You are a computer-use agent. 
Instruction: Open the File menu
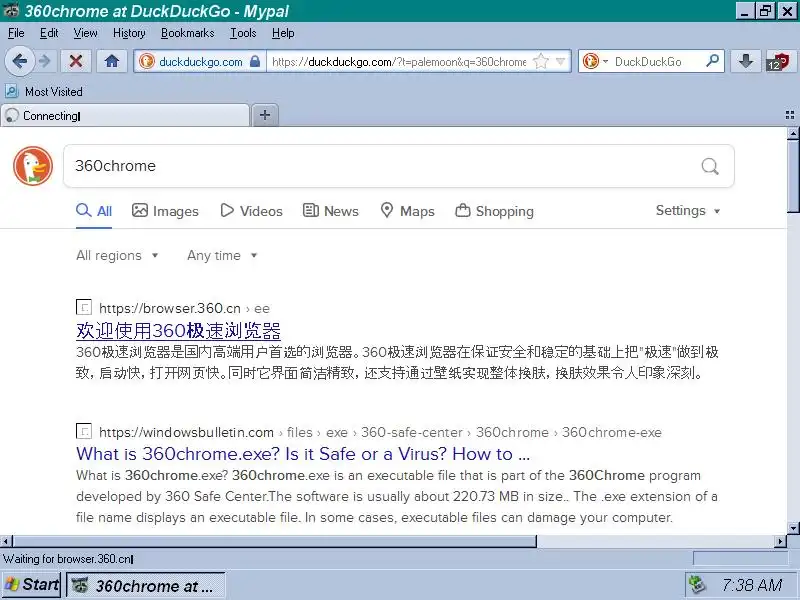coord(16,33)
